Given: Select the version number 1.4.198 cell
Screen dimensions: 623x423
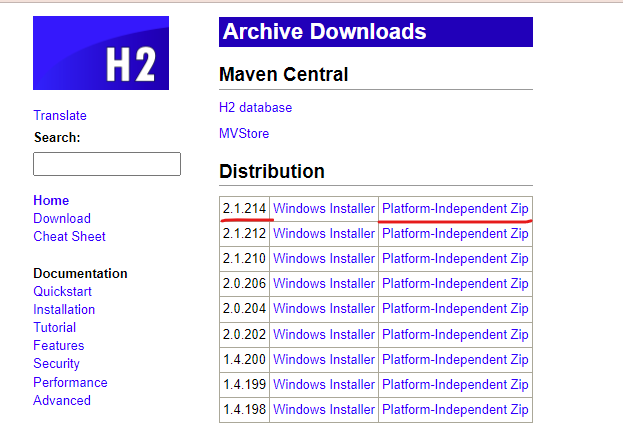Looking at the screenshot, I should 244,409.
